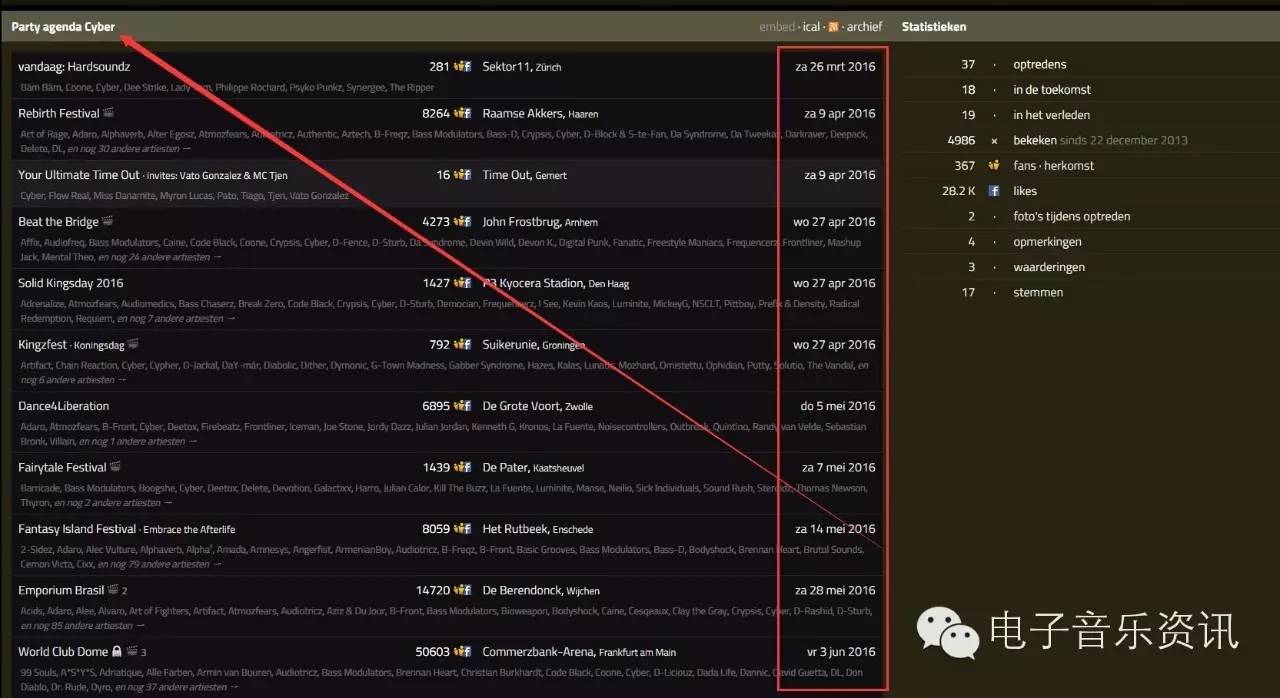This screenshot has height=698, width=1280.
Task: Click the Facebook icon beside likes
Action: (x=994, y=191)
